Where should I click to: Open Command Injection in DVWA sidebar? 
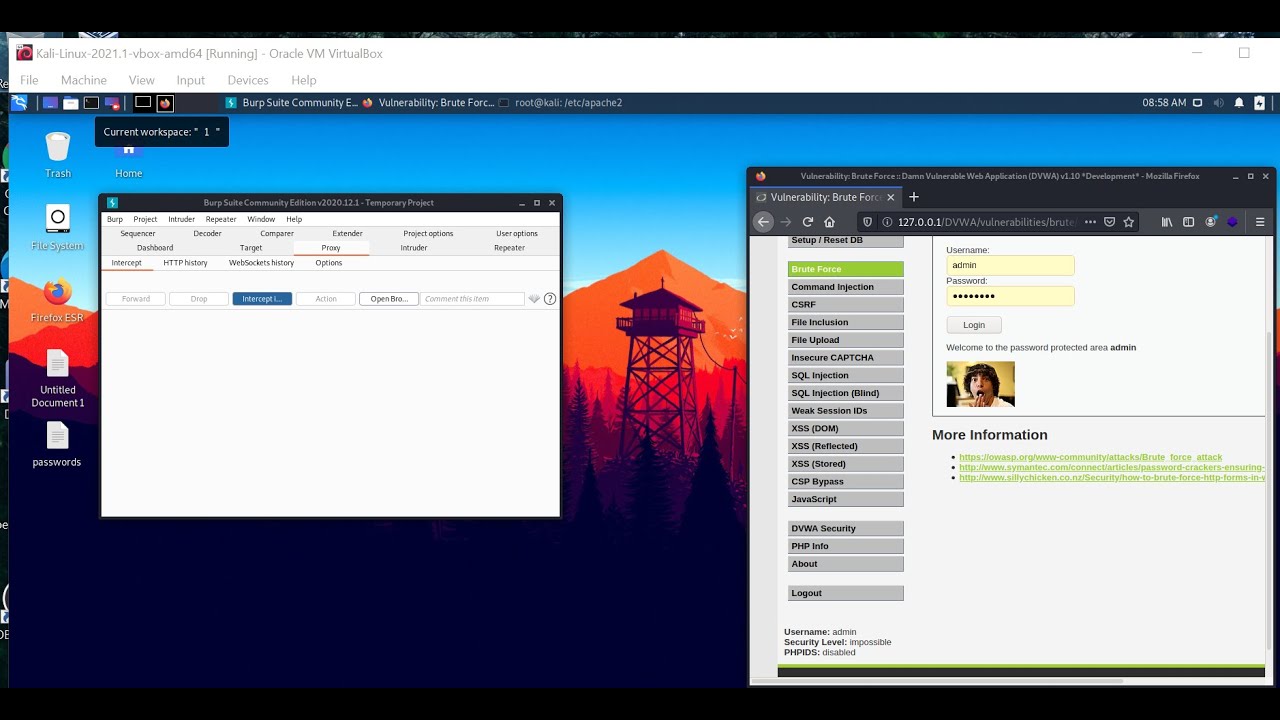click(846, 287)
